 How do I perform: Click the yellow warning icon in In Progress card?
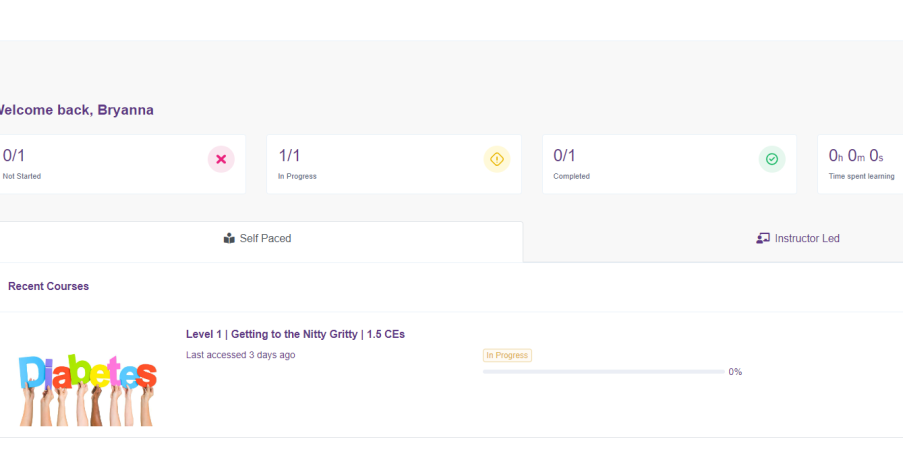coord(496,159)
